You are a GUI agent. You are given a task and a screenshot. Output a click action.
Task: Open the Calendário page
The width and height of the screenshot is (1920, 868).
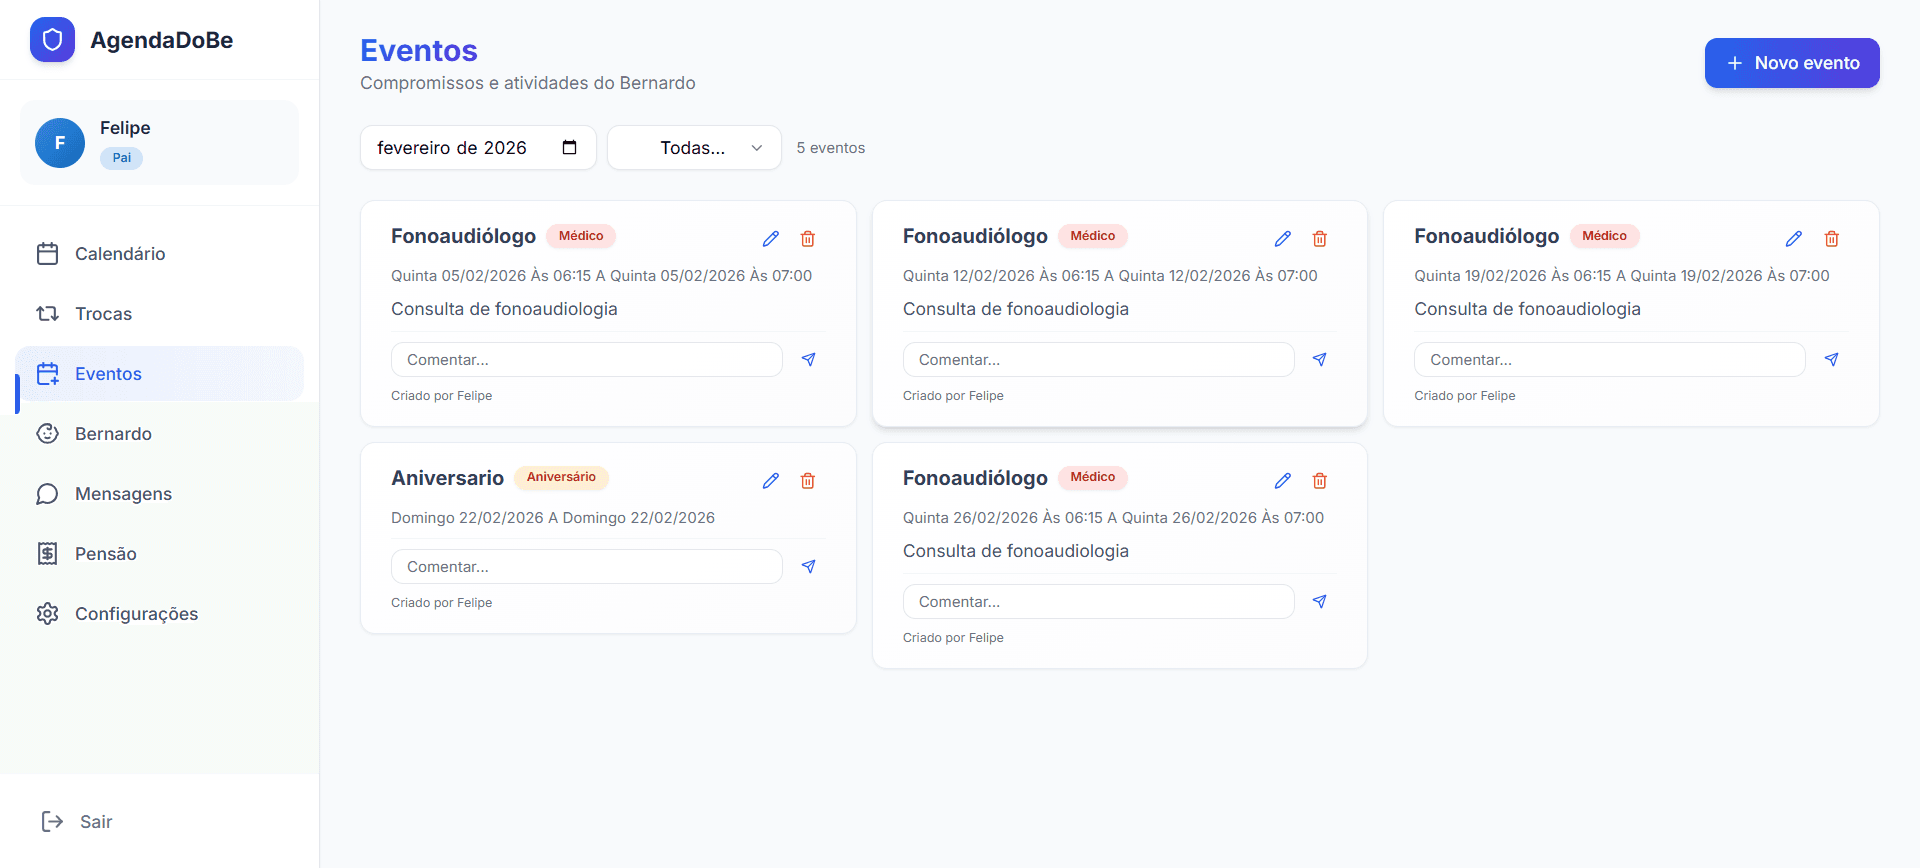pos(120,254)
